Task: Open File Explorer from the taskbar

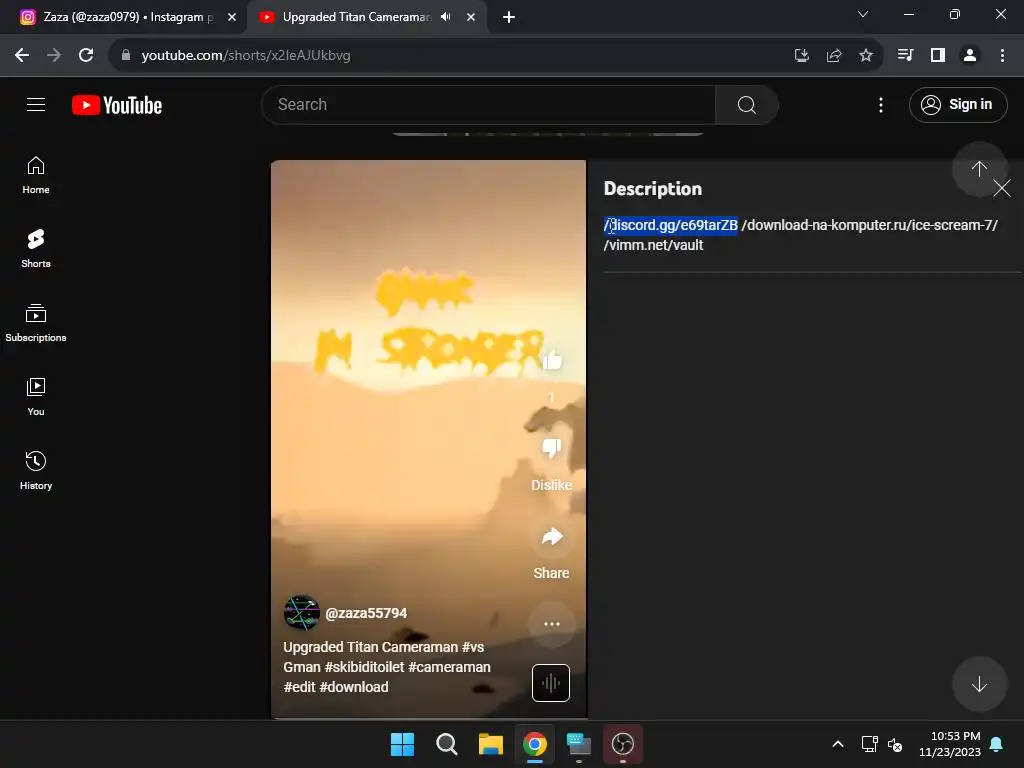Action: click(490, 744)
